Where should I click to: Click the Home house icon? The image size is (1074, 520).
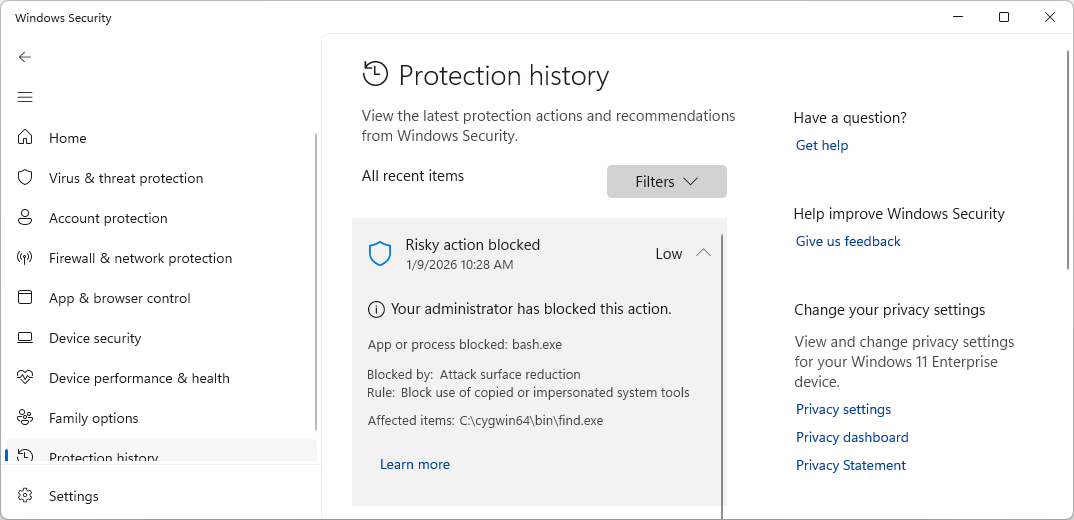[25, 138]
